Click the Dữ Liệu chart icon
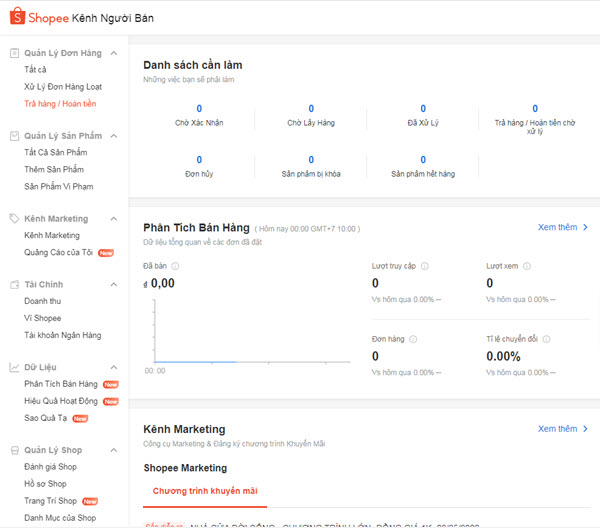Viewport: 600px width, 528px height. click(13, 367)
